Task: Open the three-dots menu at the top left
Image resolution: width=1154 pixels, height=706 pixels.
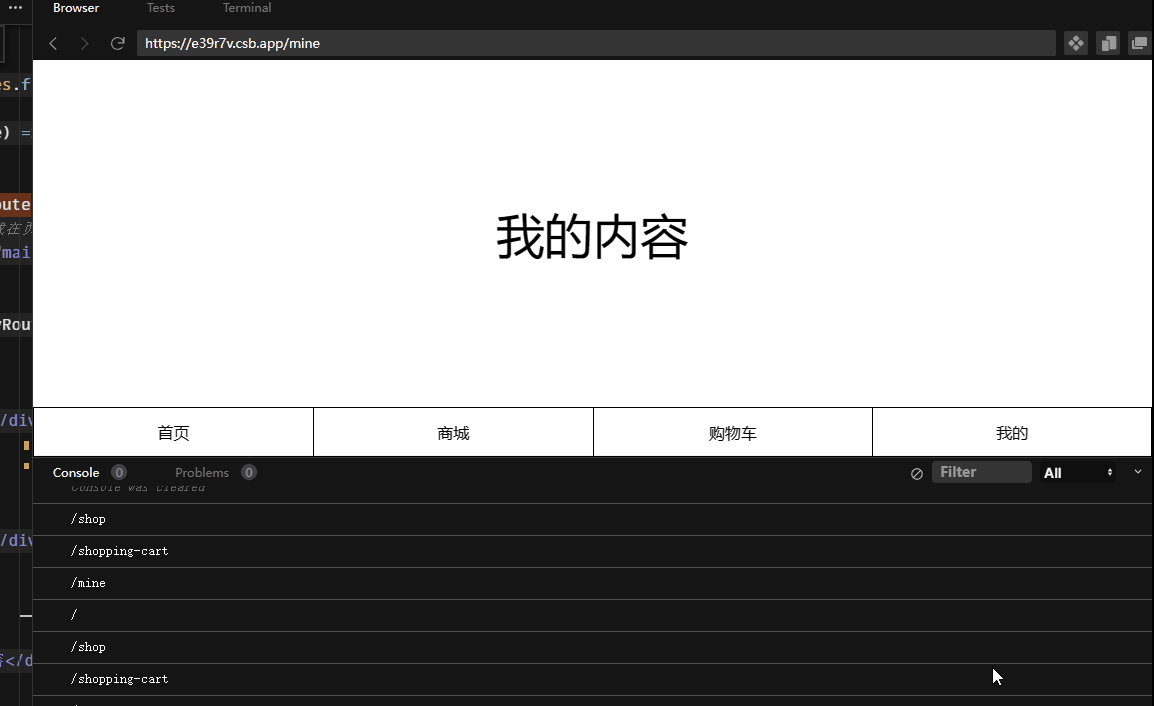Action: [15, 7]
